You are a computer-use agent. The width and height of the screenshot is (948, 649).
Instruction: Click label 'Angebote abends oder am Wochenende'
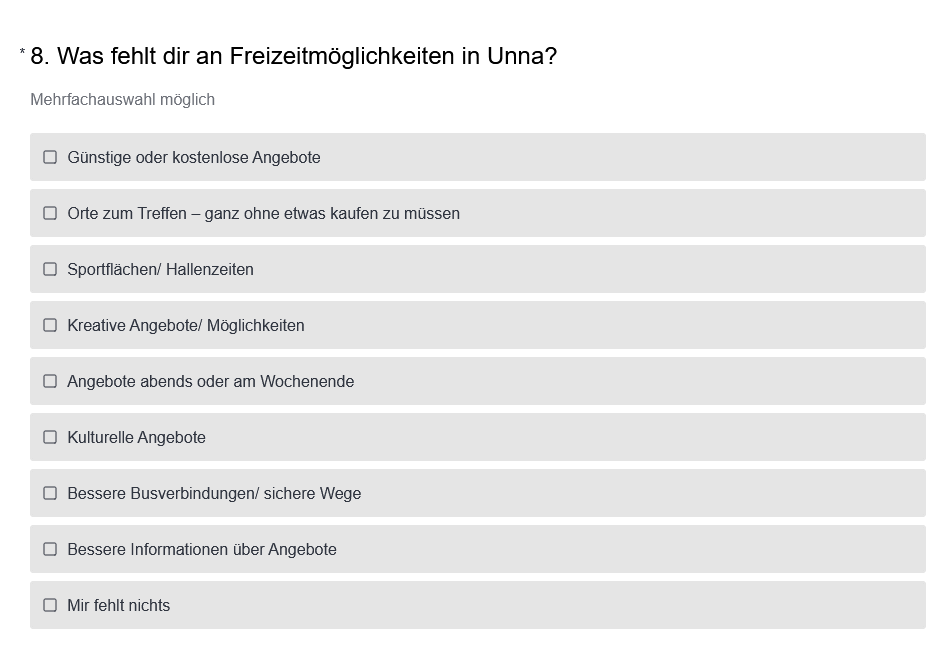point(210,382)
